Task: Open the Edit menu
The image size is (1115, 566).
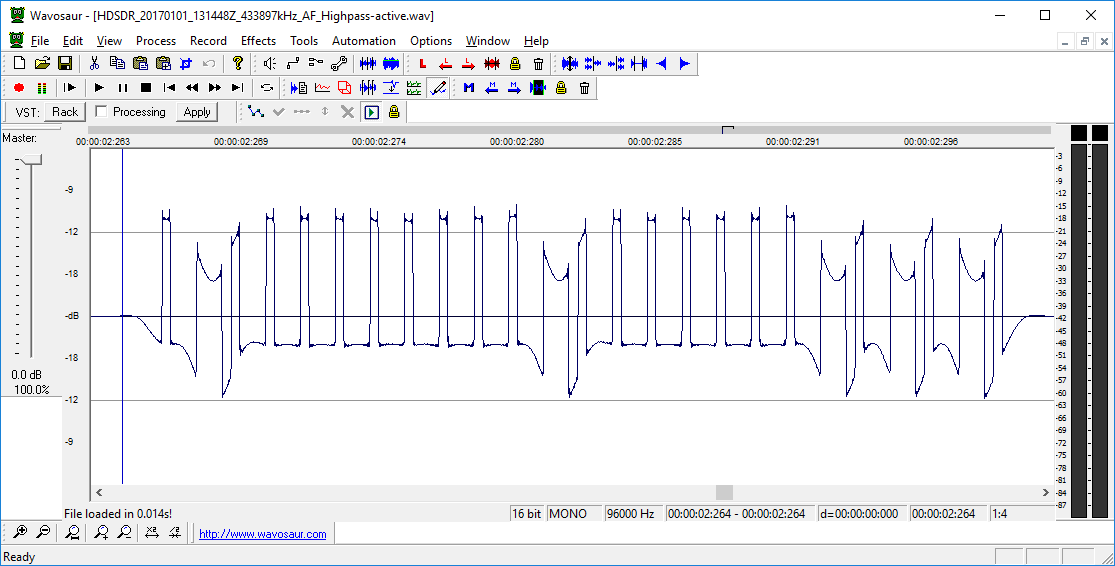Action: [x=73, y=41]
